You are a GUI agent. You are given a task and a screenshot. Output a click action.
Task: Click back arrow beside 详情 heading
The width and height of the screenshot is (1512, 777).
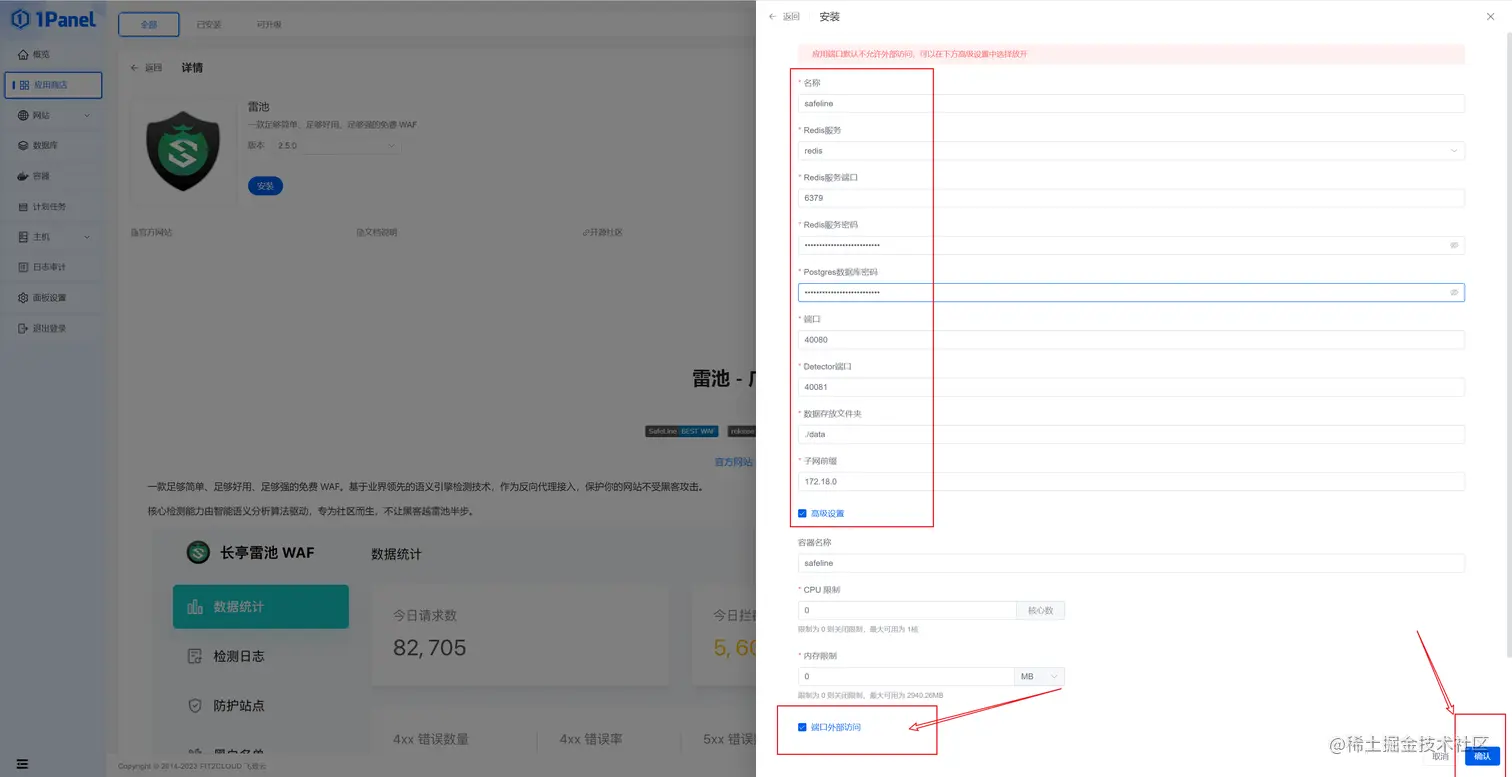pos(135,68)
